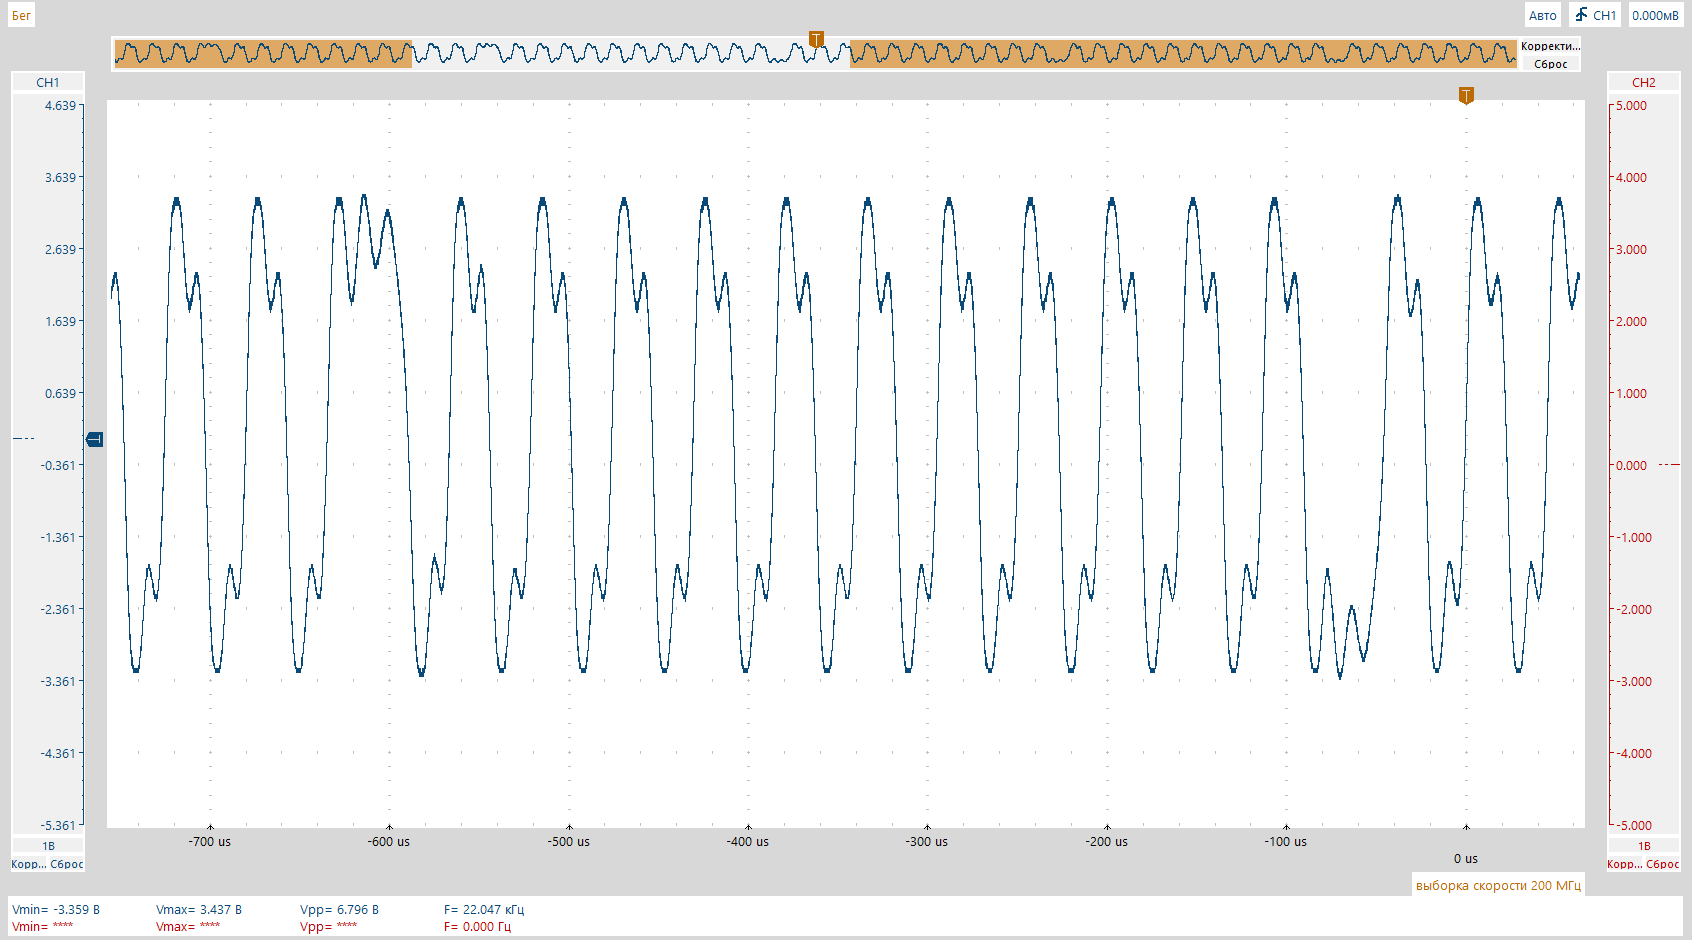This screenshot has height=940, width=1692.
Task: Click the -700 us time axis label
Action: (x=210, y=842)
